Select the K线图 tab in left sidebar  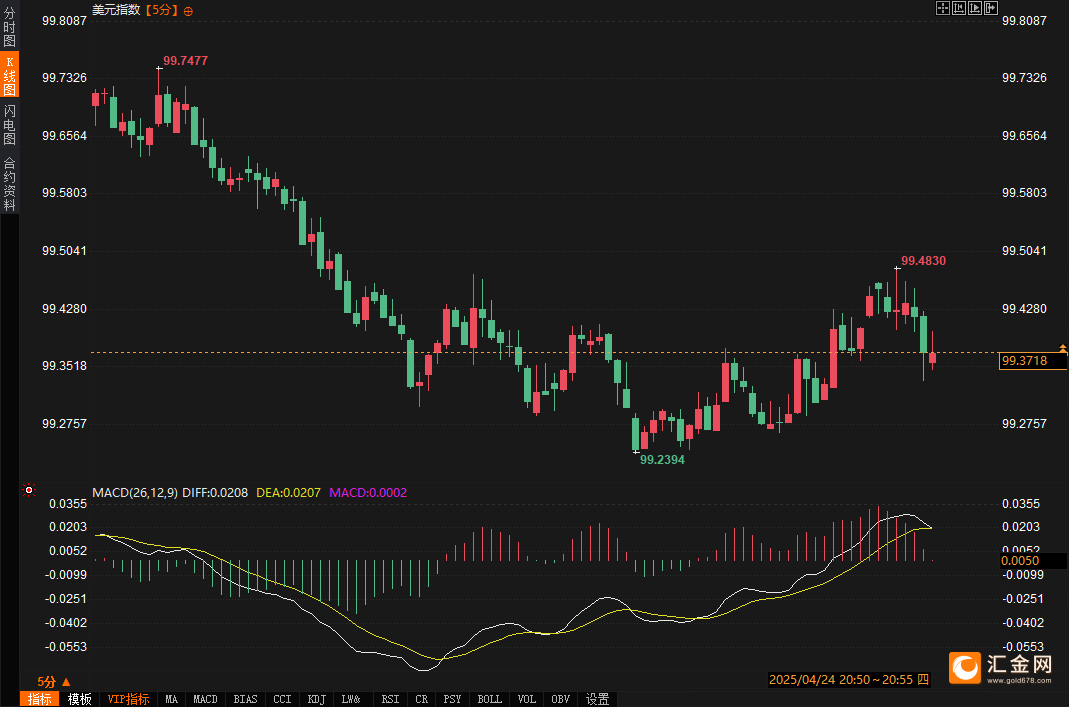(10, 76)
